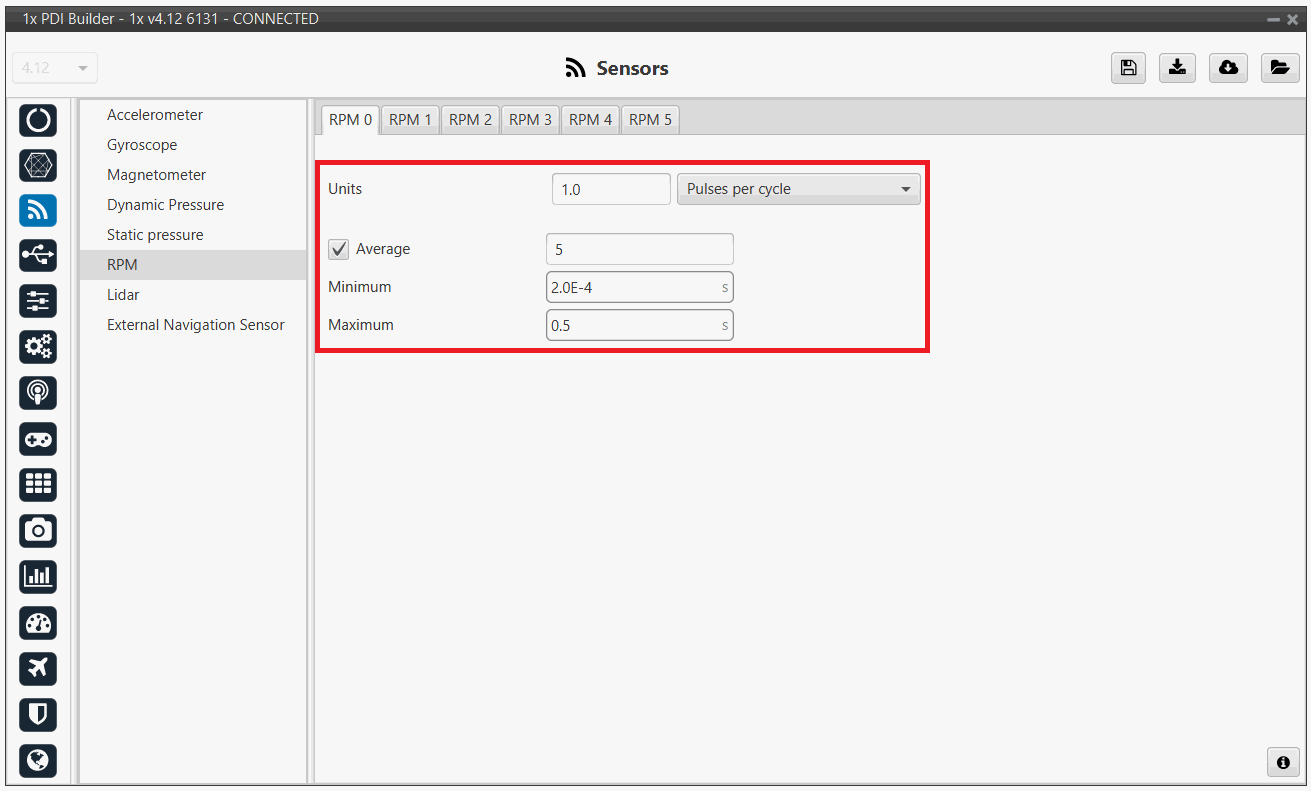Screen dimensions: 1311x791
Task: Click the Units value input field
Action: pyautogui.click(x=610, y=189)
